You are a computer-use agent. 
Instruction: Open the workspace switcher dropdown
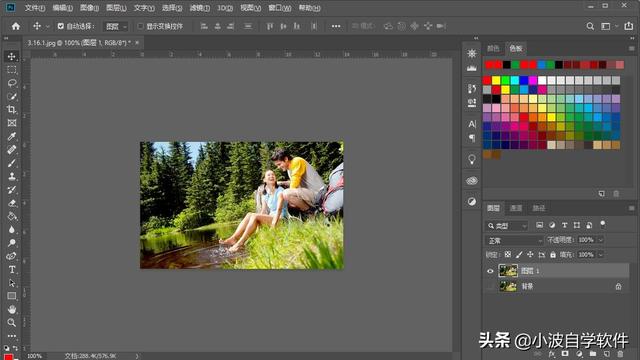pos(609,26)
